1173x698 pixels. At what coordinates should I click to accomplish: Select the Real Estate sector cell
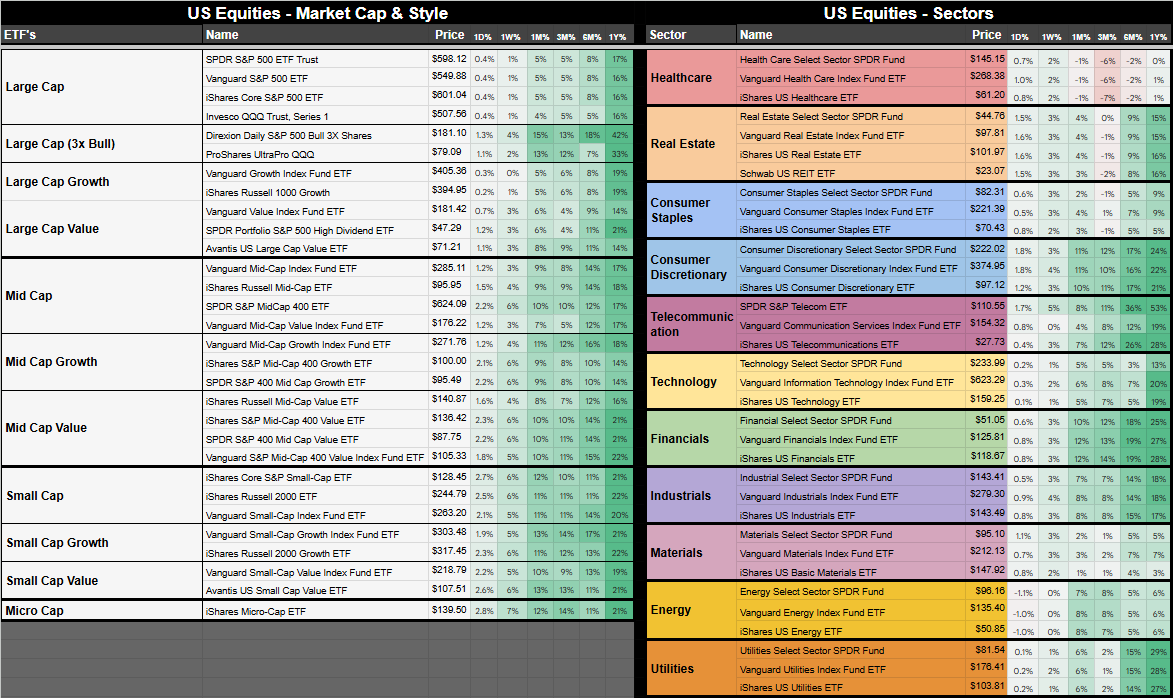[x=692, y=144]
